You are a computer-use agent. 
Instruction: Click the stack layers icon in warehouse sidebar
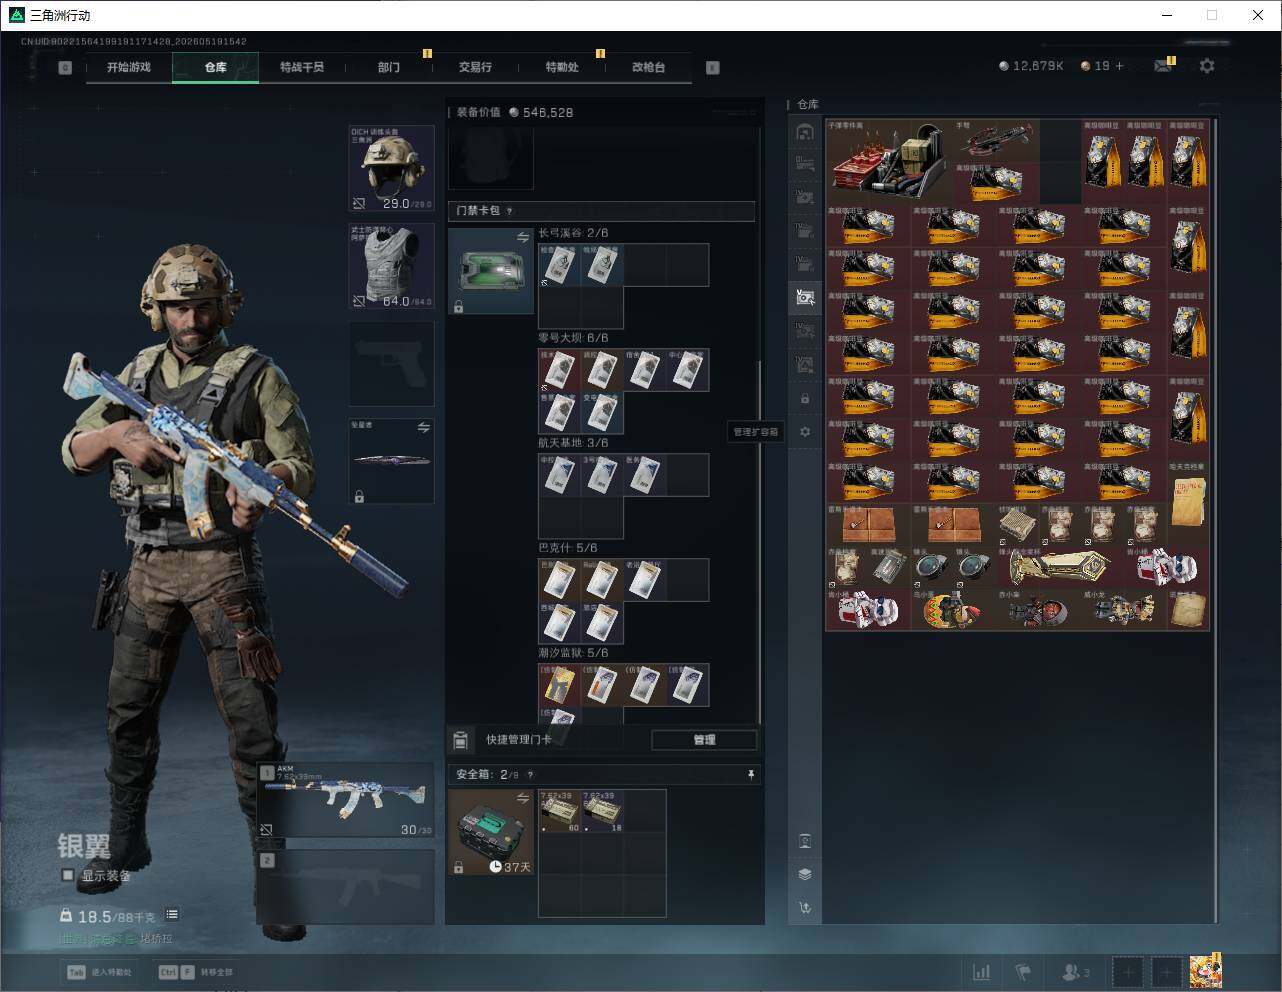point(805,874)
